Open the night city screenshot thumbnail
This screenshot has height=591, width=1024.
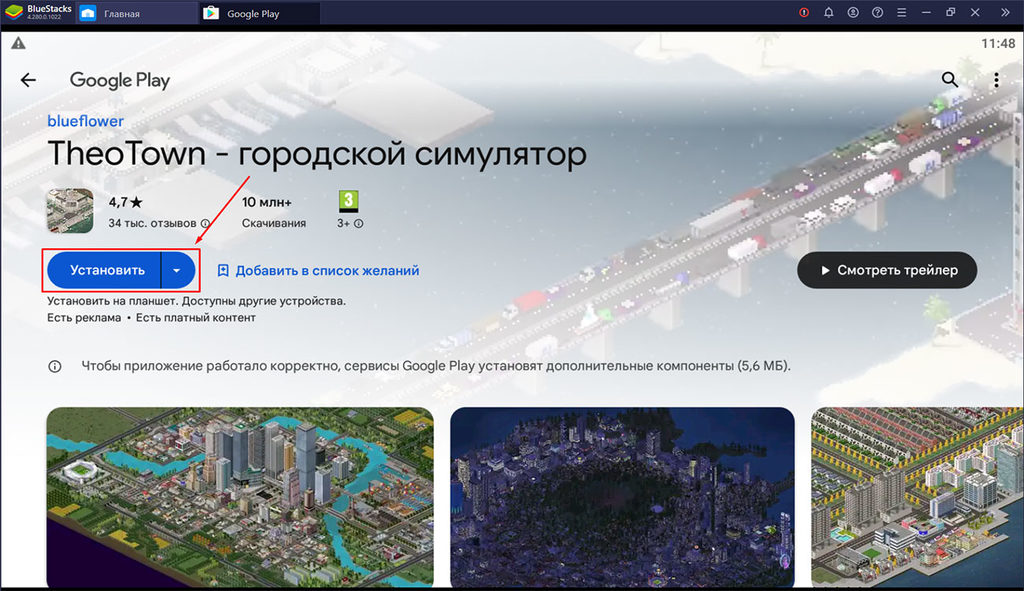pyautogui.click(x=622, y=497)
